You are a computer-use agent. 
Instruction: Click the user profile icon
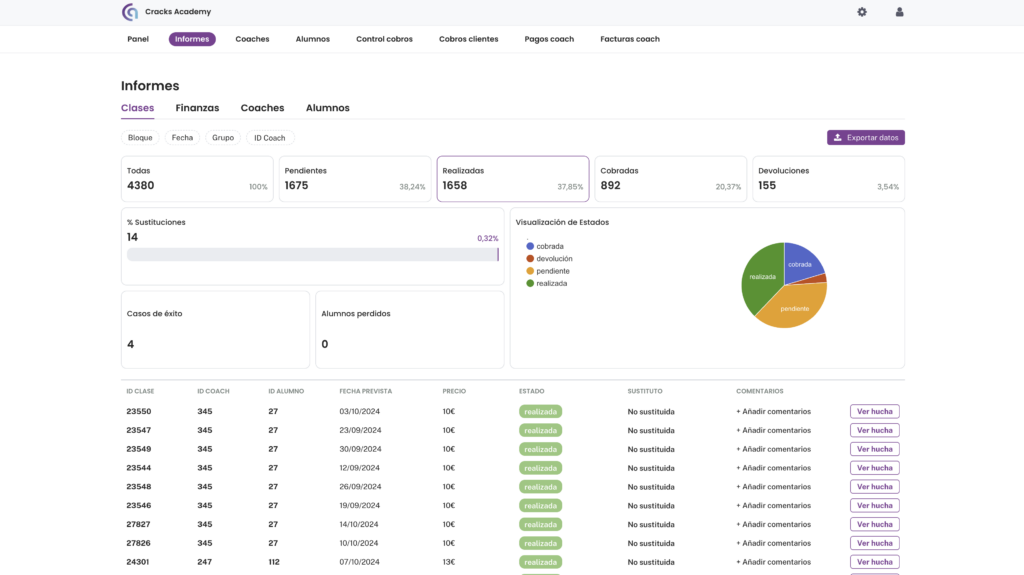click(x=899, y=12)
